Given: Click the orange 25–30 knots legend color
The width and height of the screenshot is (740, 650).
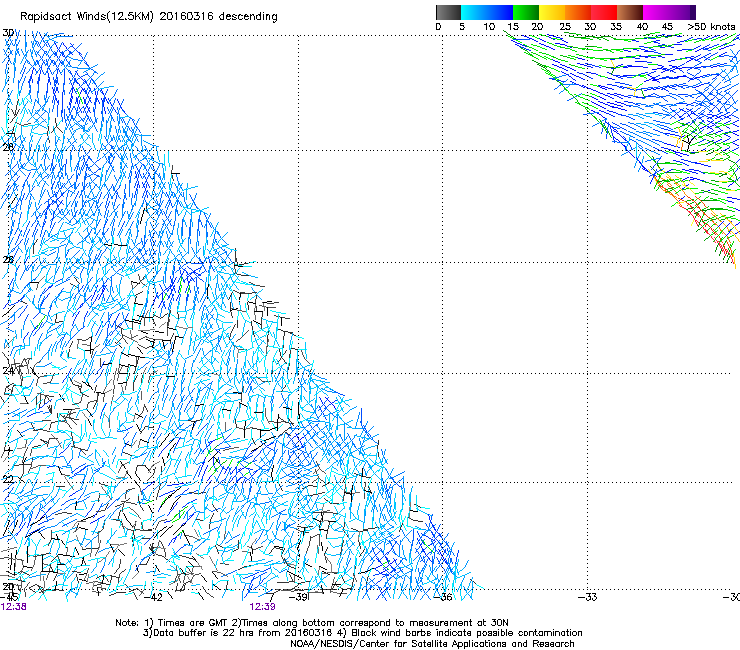Looking at the screenshot, I should (x=578, y=12).
